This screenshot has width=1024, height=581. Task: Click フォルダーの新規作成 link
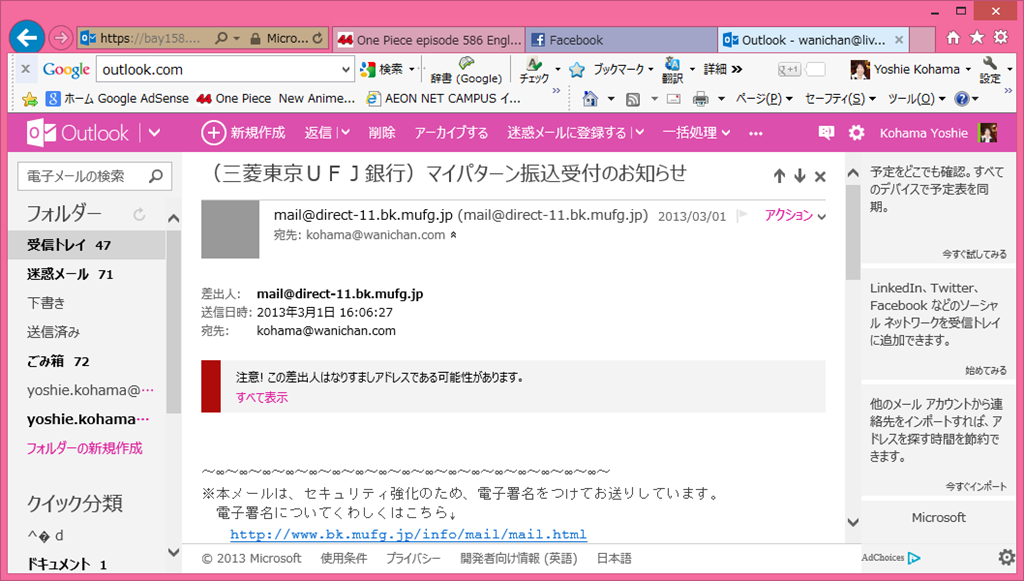[84, 448]
